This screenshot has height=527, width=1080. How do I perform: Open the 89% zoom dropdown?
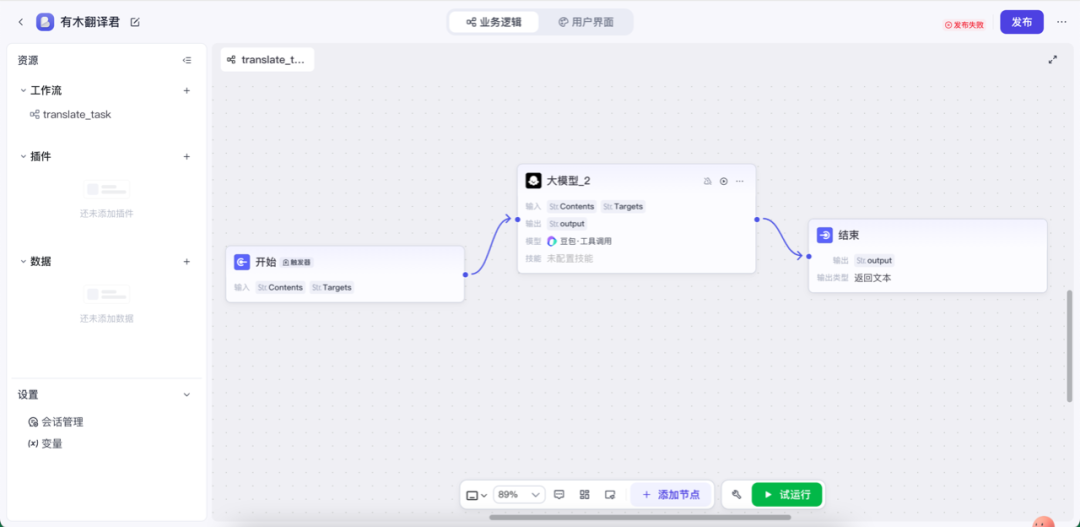click(x=519, y=495)
